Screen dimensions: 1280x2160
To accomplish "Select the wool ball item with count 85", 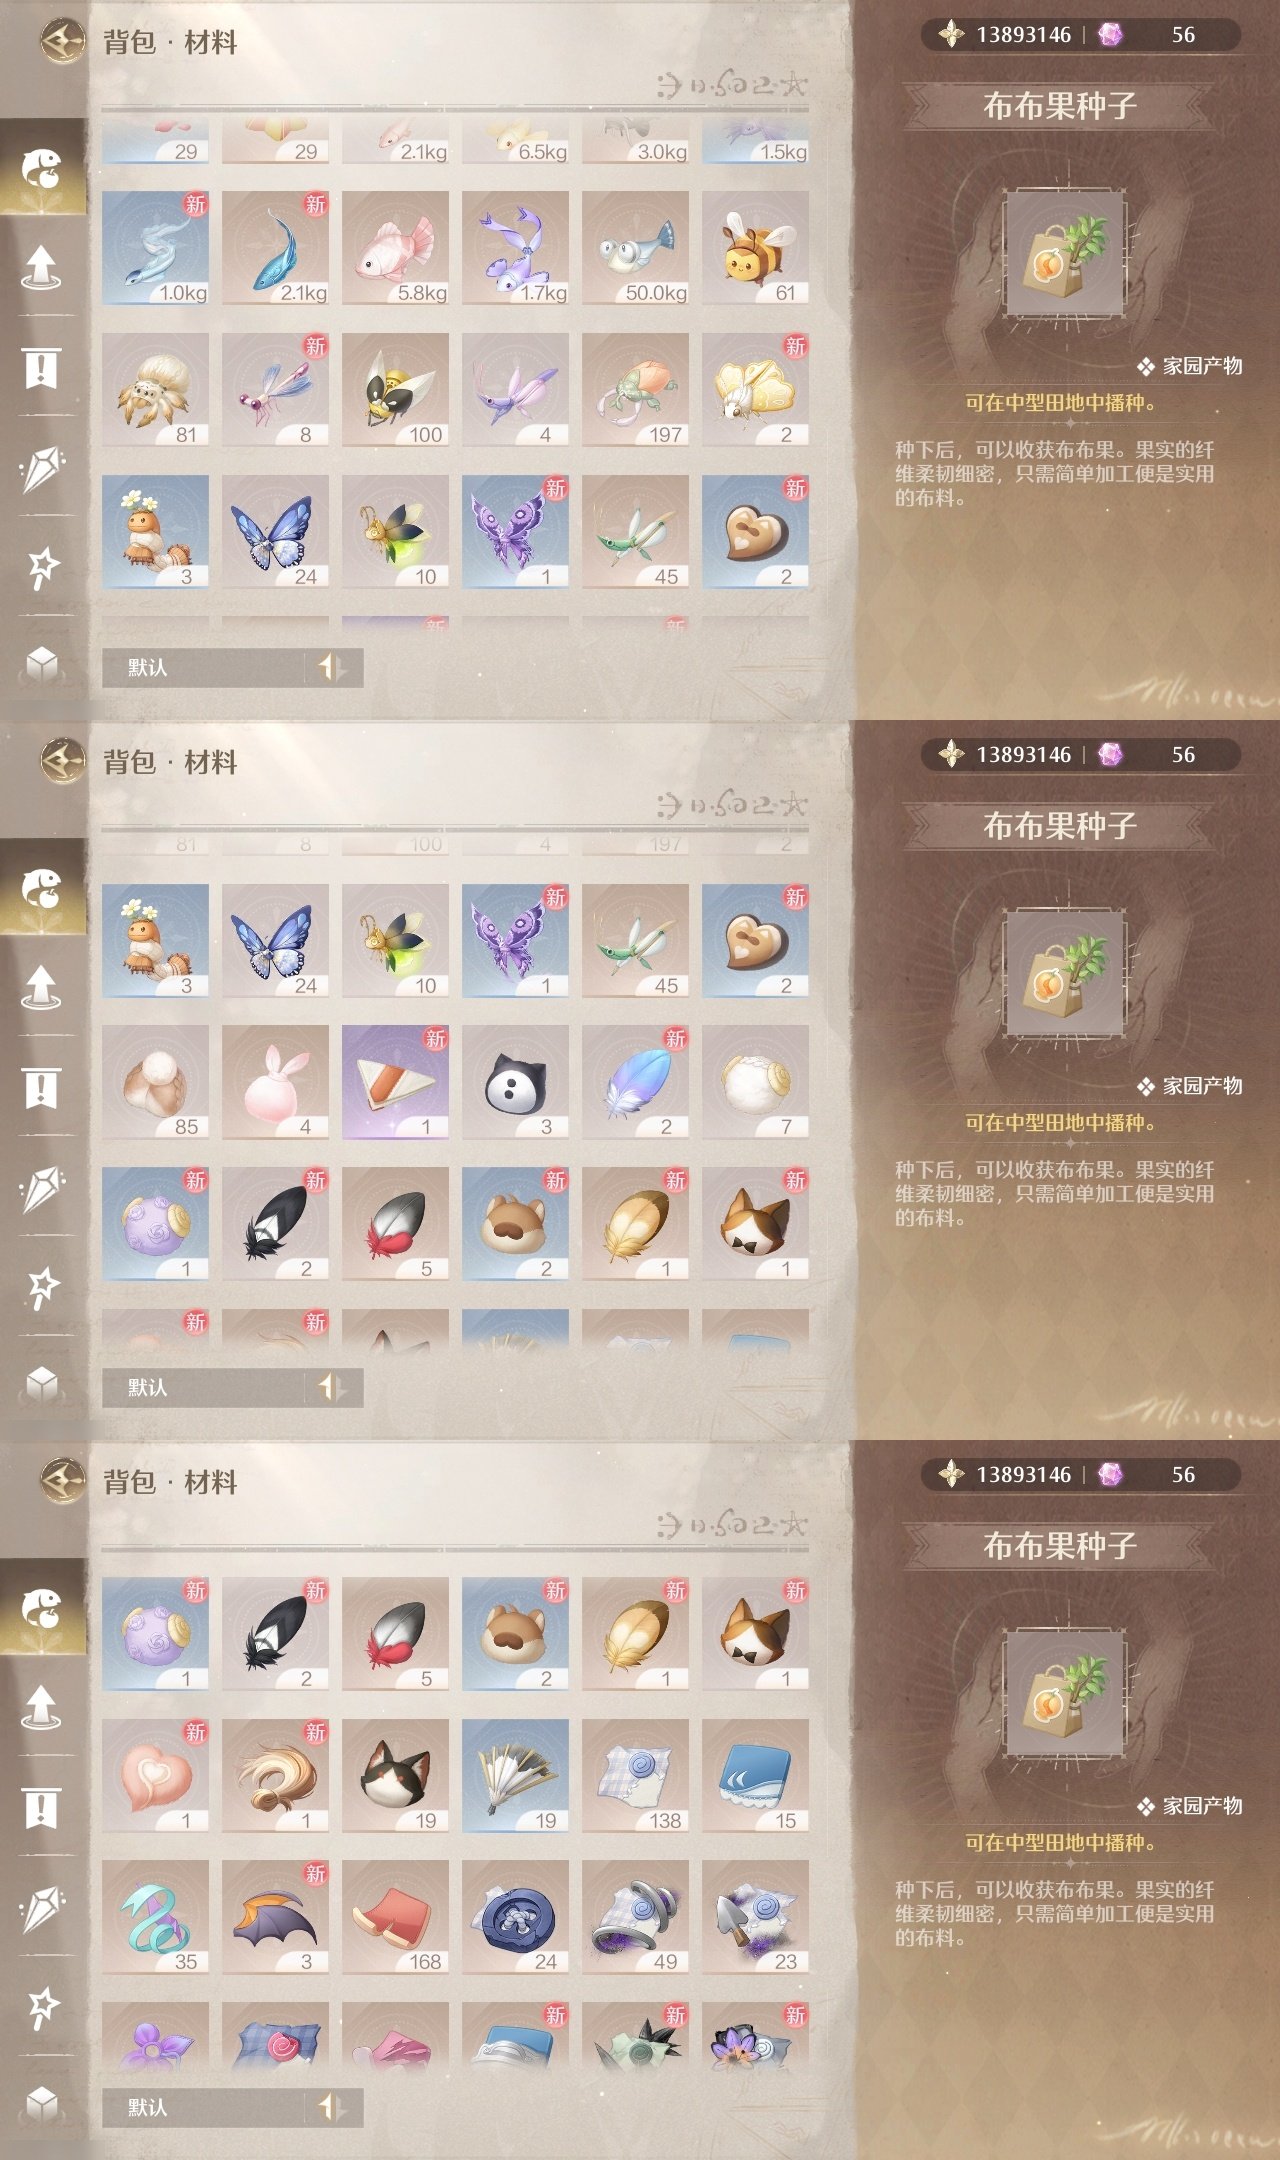I will [x=155, y=1082].
